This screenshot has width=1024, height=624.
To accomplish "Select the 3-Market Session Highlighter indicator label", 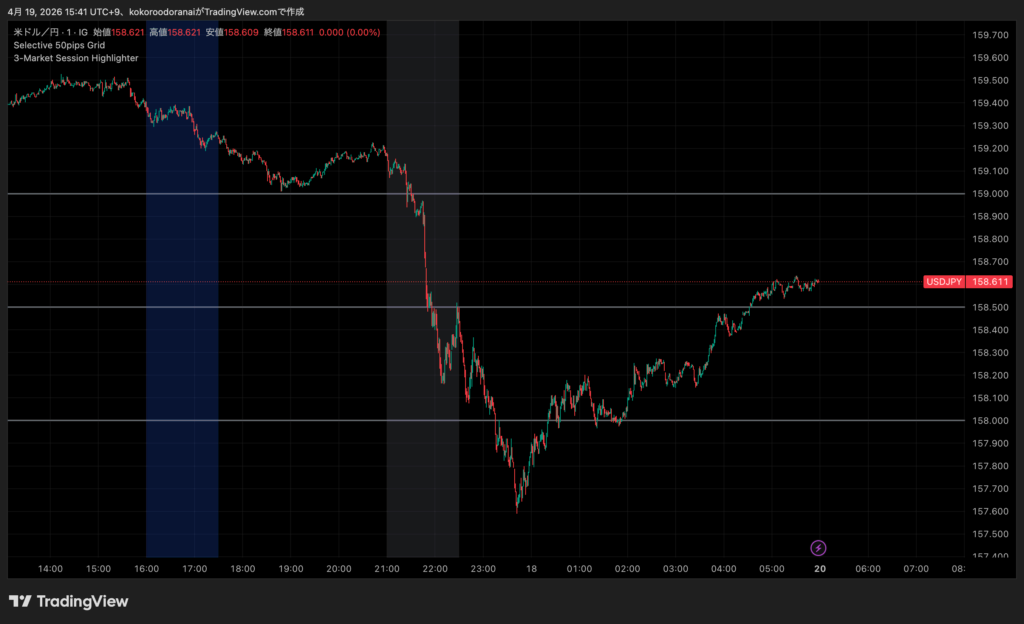I will pos(76,58).
